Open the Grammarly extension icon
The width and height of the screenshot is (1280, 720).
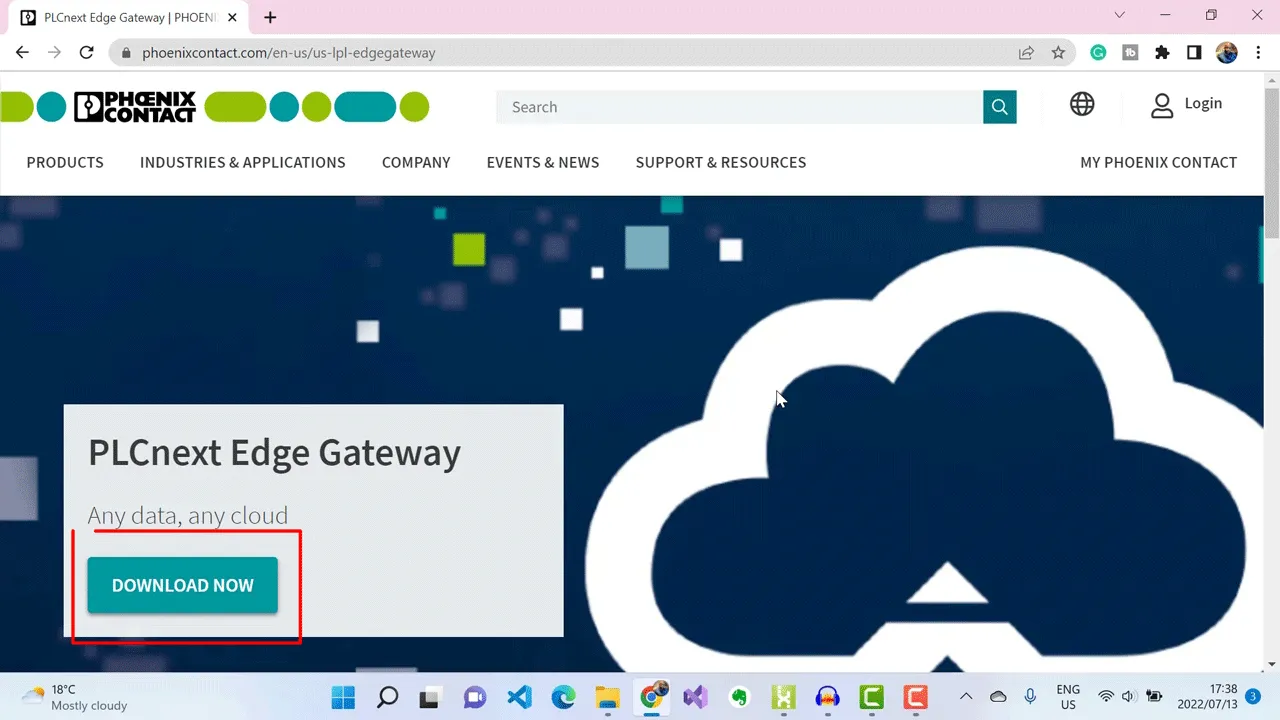1098,53
